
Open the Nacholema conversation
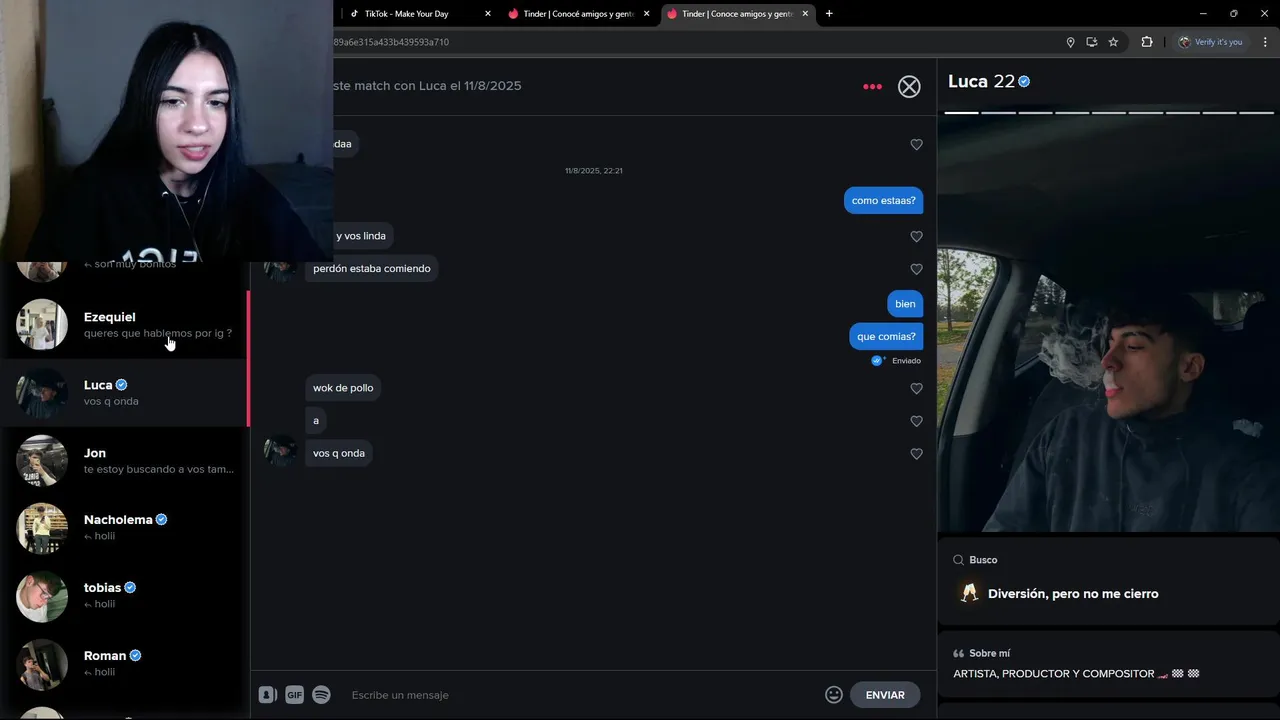pos(124,528)
